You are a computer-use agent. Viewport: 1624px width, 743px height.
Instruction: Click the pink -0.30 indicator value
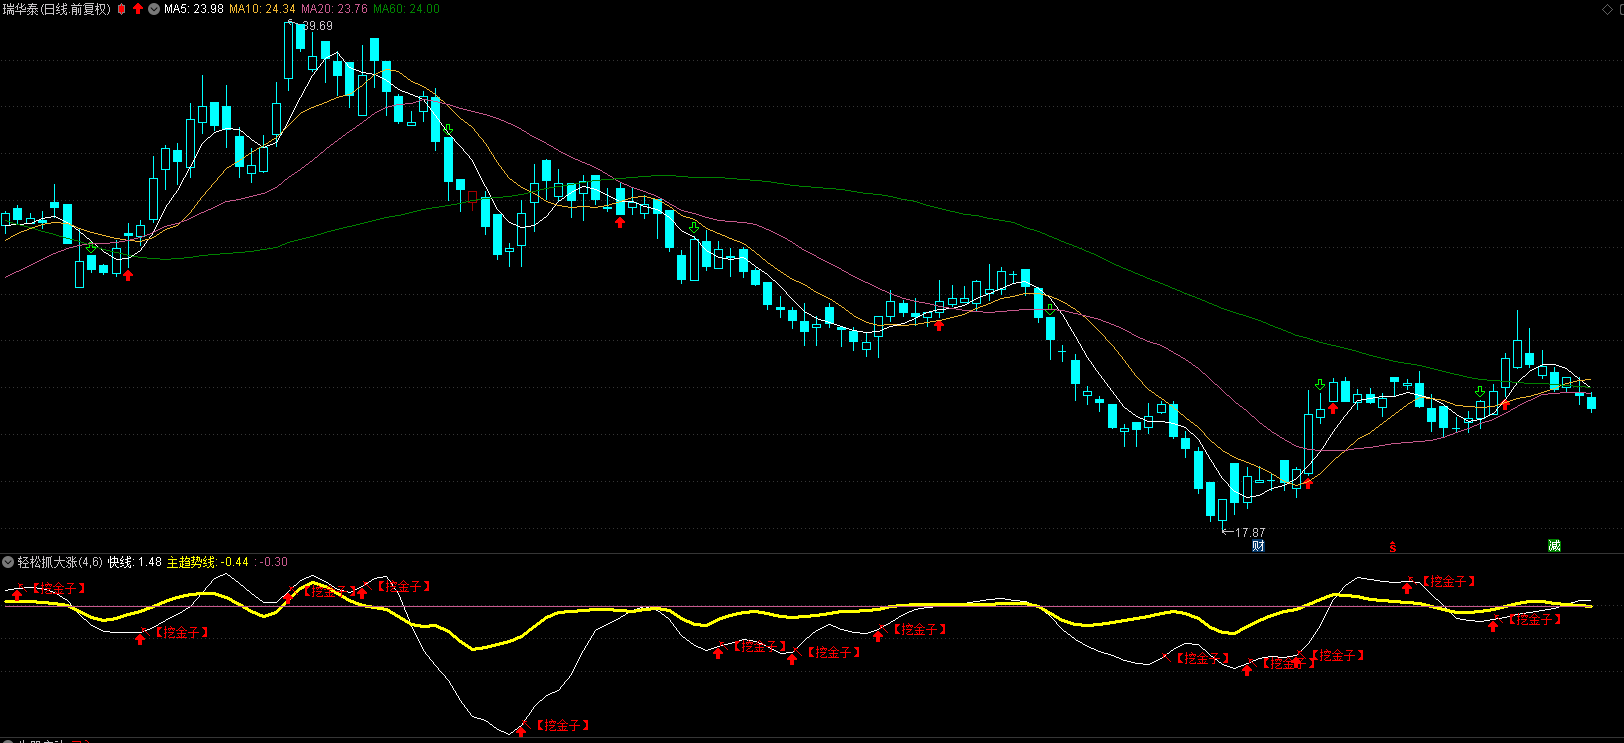click(x=274, y=562)
